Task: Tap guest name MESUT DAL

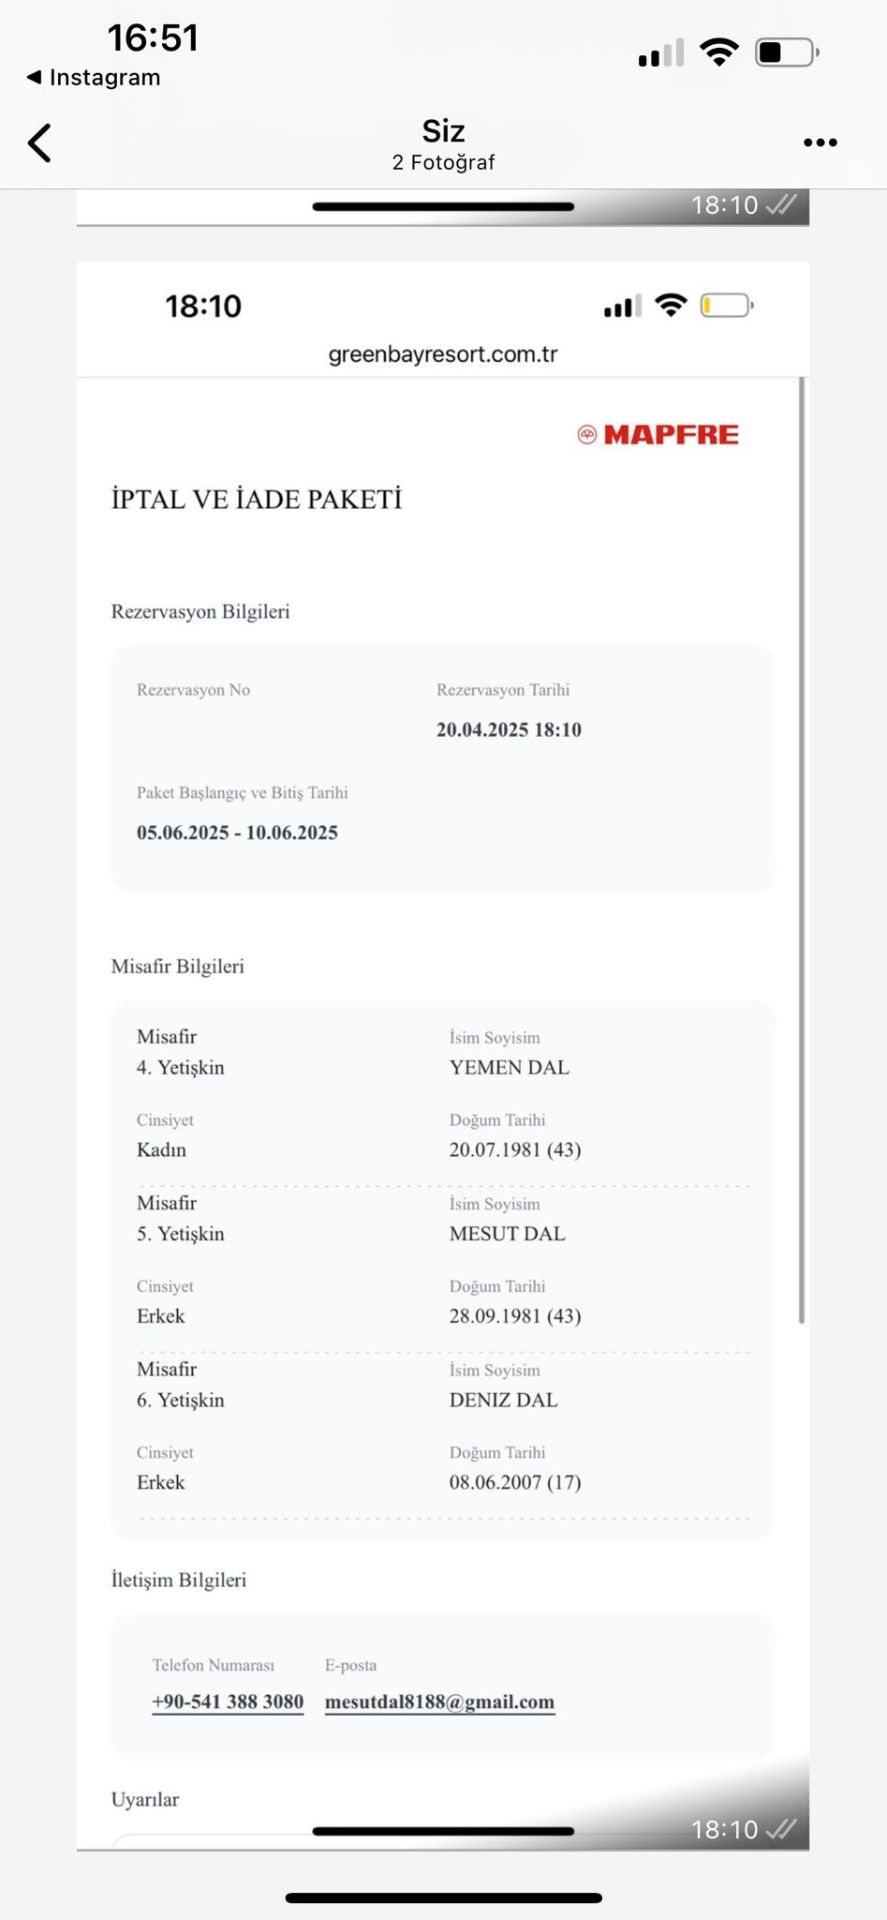Action: (507, 1234)
